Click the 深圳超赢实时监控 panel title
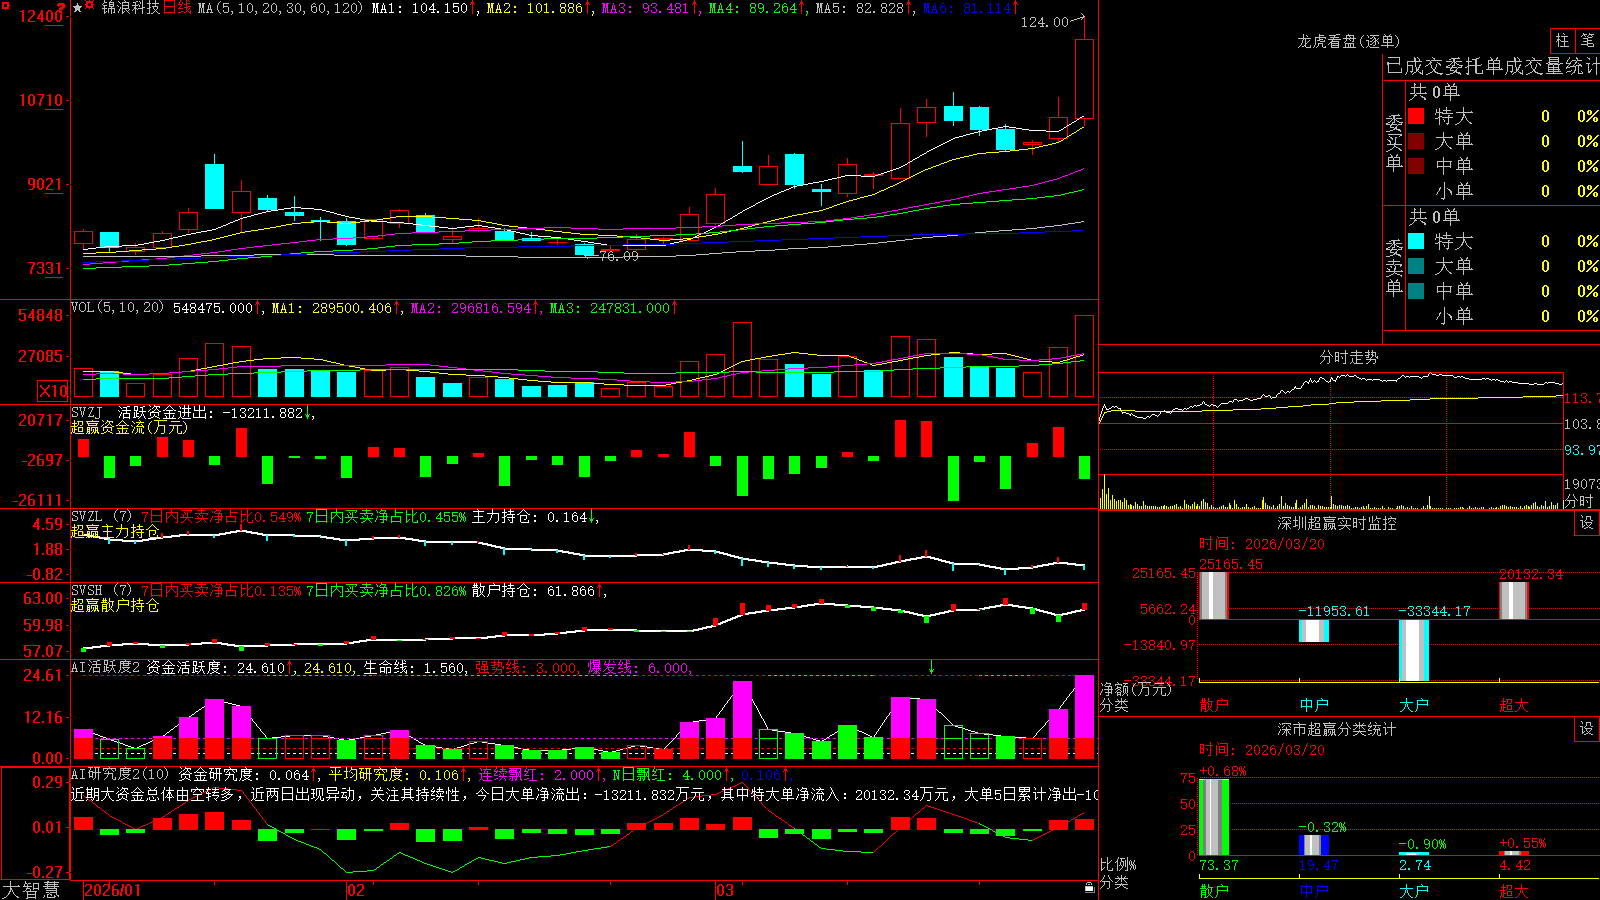 [1336, 523]
